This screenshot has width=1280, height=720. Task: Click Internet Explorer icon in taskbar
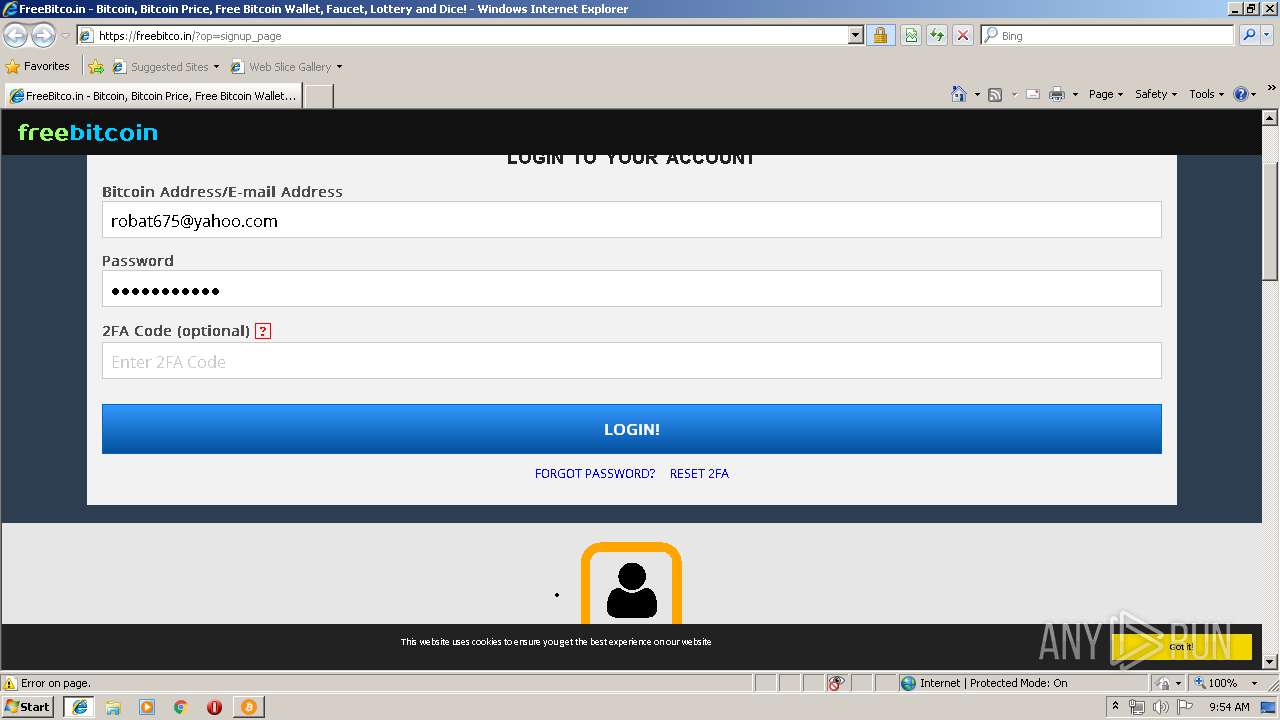80,706
